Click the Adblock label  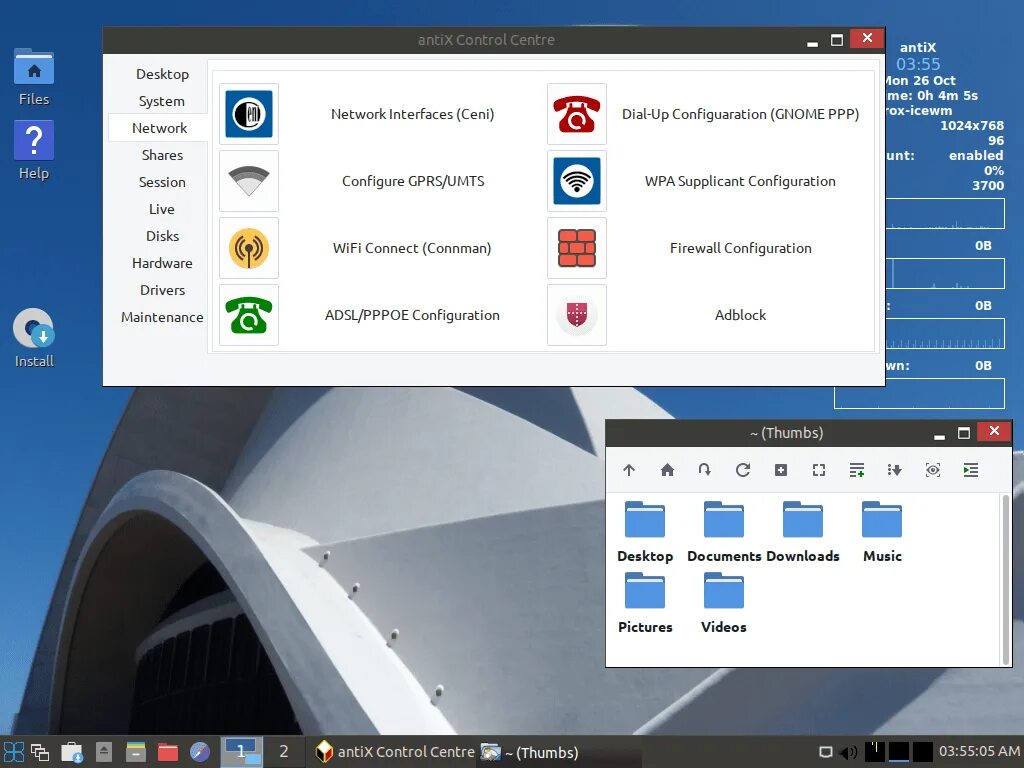coord(740,315)
